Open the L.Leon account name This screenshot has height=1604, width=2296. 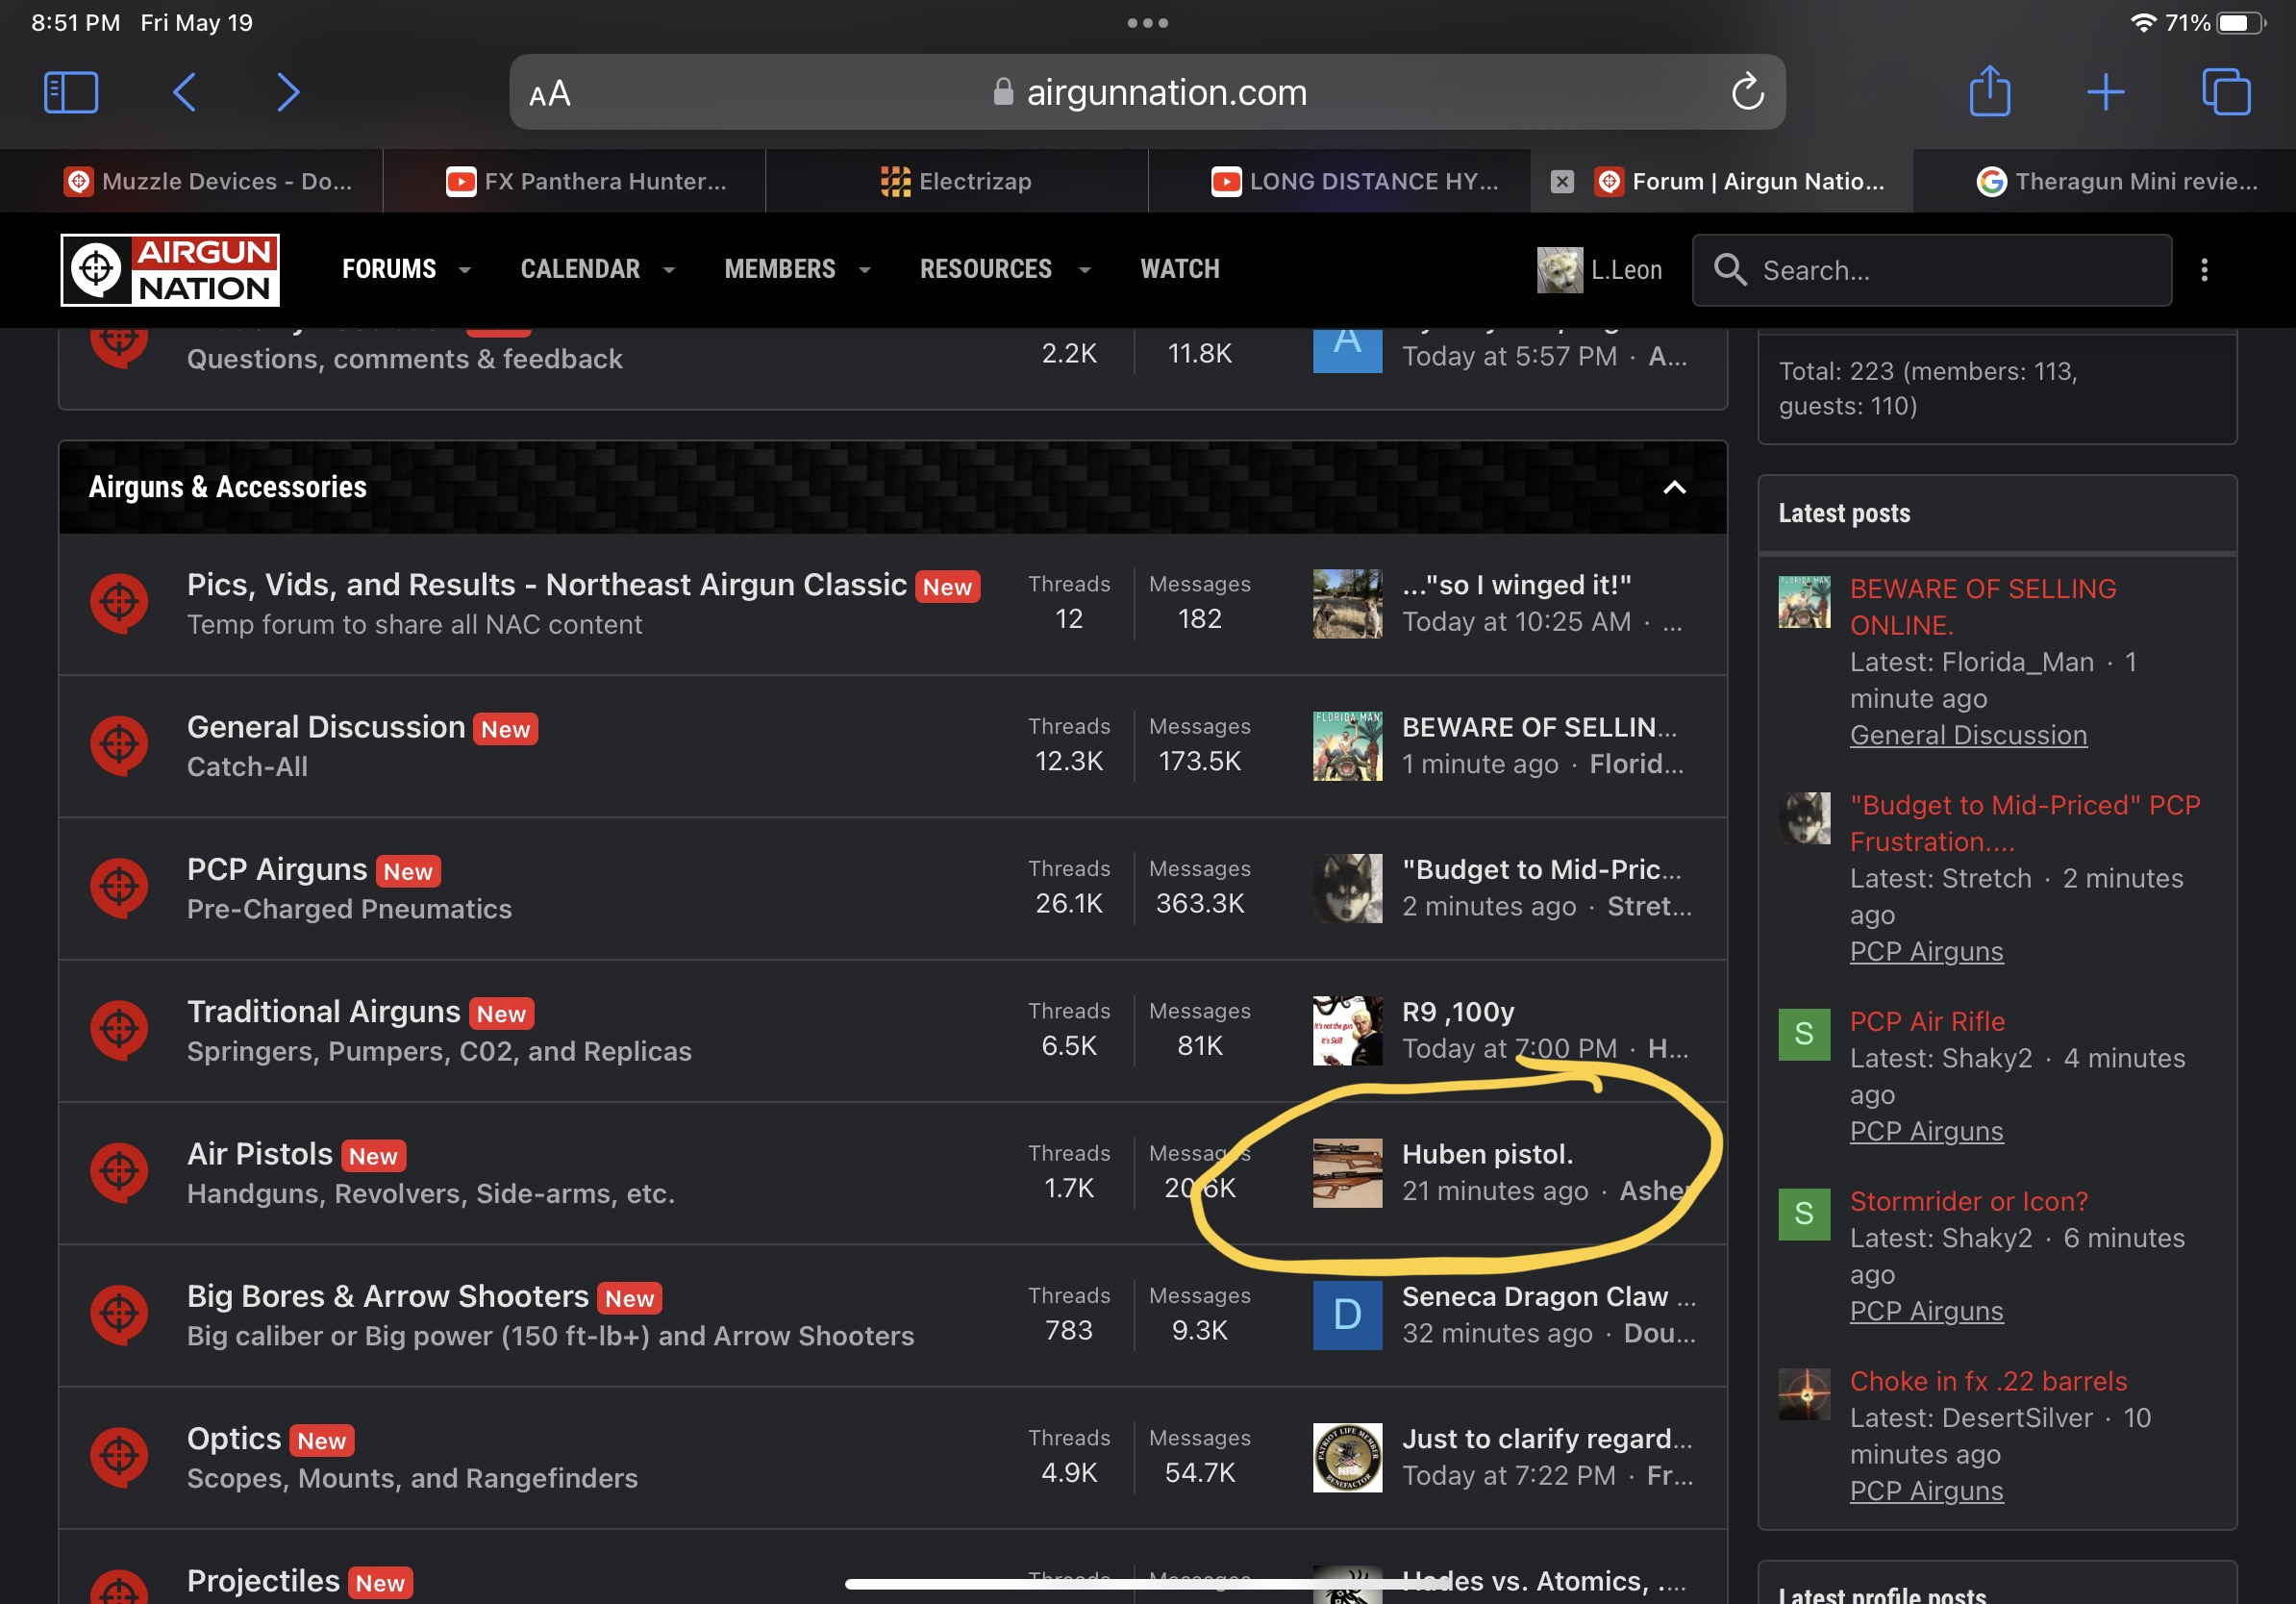(1626, 270)
